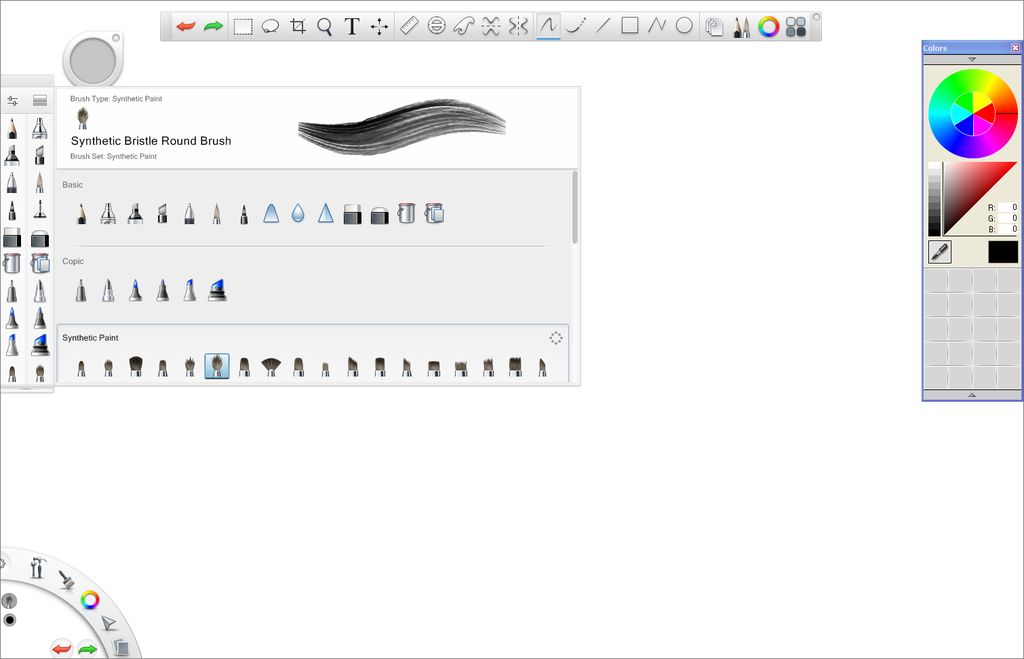Screen dimensions: 1024x659
Task: Undo with the red arrow in top toolbar
Action: click(186, 27)
